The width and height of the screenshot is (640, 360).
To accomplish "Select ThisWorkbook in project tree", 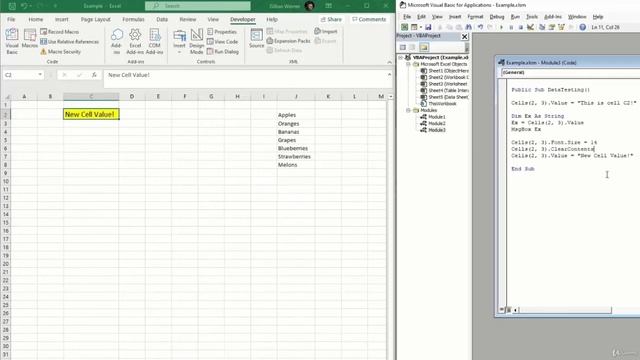I will coord(439,104).
